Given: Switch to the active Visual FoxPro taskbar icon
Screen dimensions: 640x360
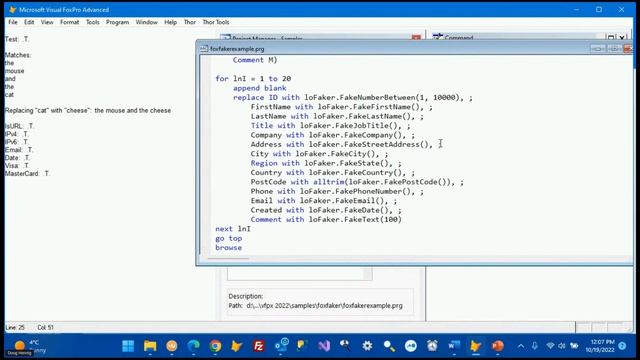Looking at the screenshot, I should tap(476, 346).
